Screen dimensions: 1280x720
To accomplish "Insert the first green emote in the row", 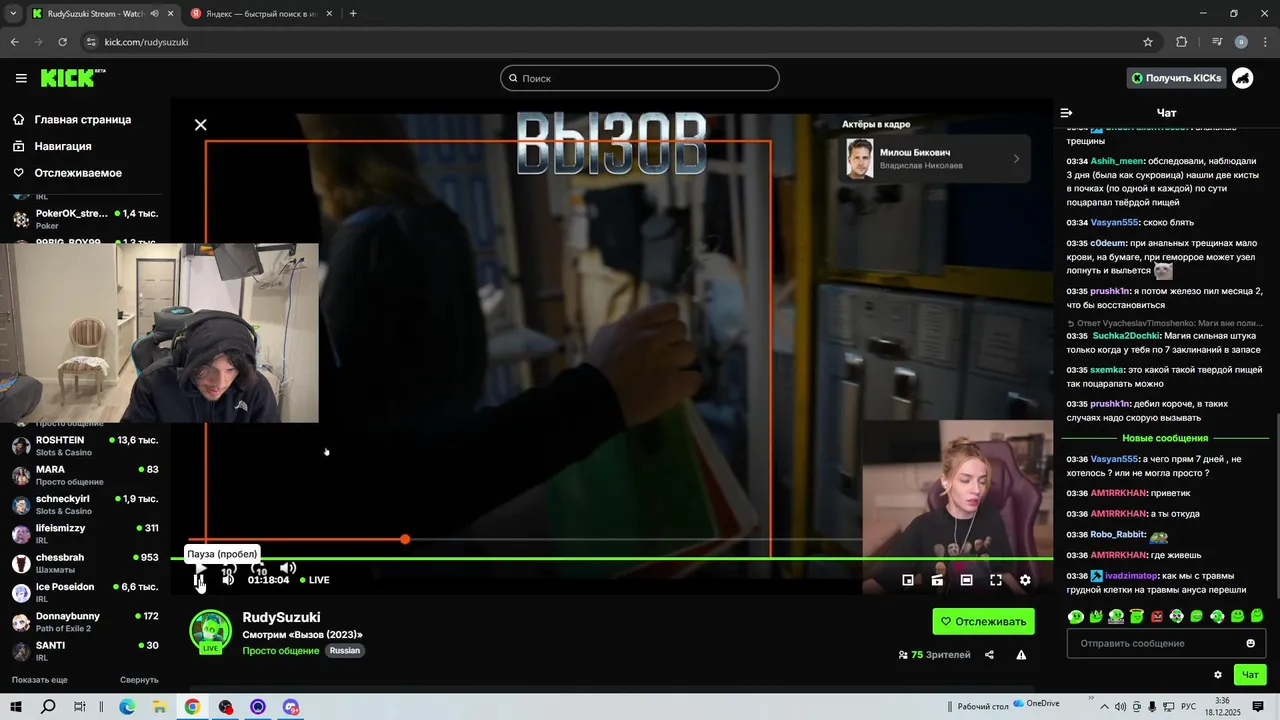I will pyautogui.click(x=1076, y=616).
